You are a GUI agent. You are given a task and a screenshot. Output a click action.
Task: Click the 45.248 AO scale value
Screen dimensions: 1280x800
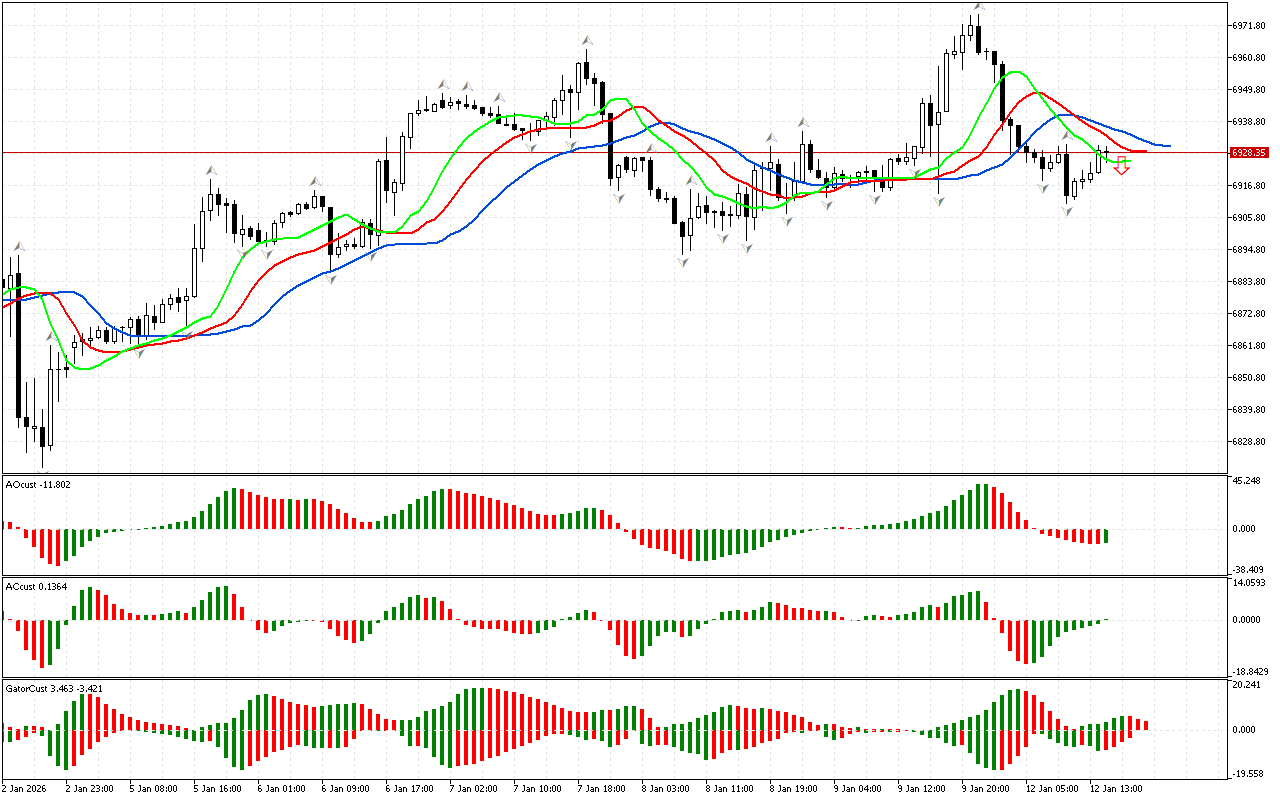point(1248,481)
